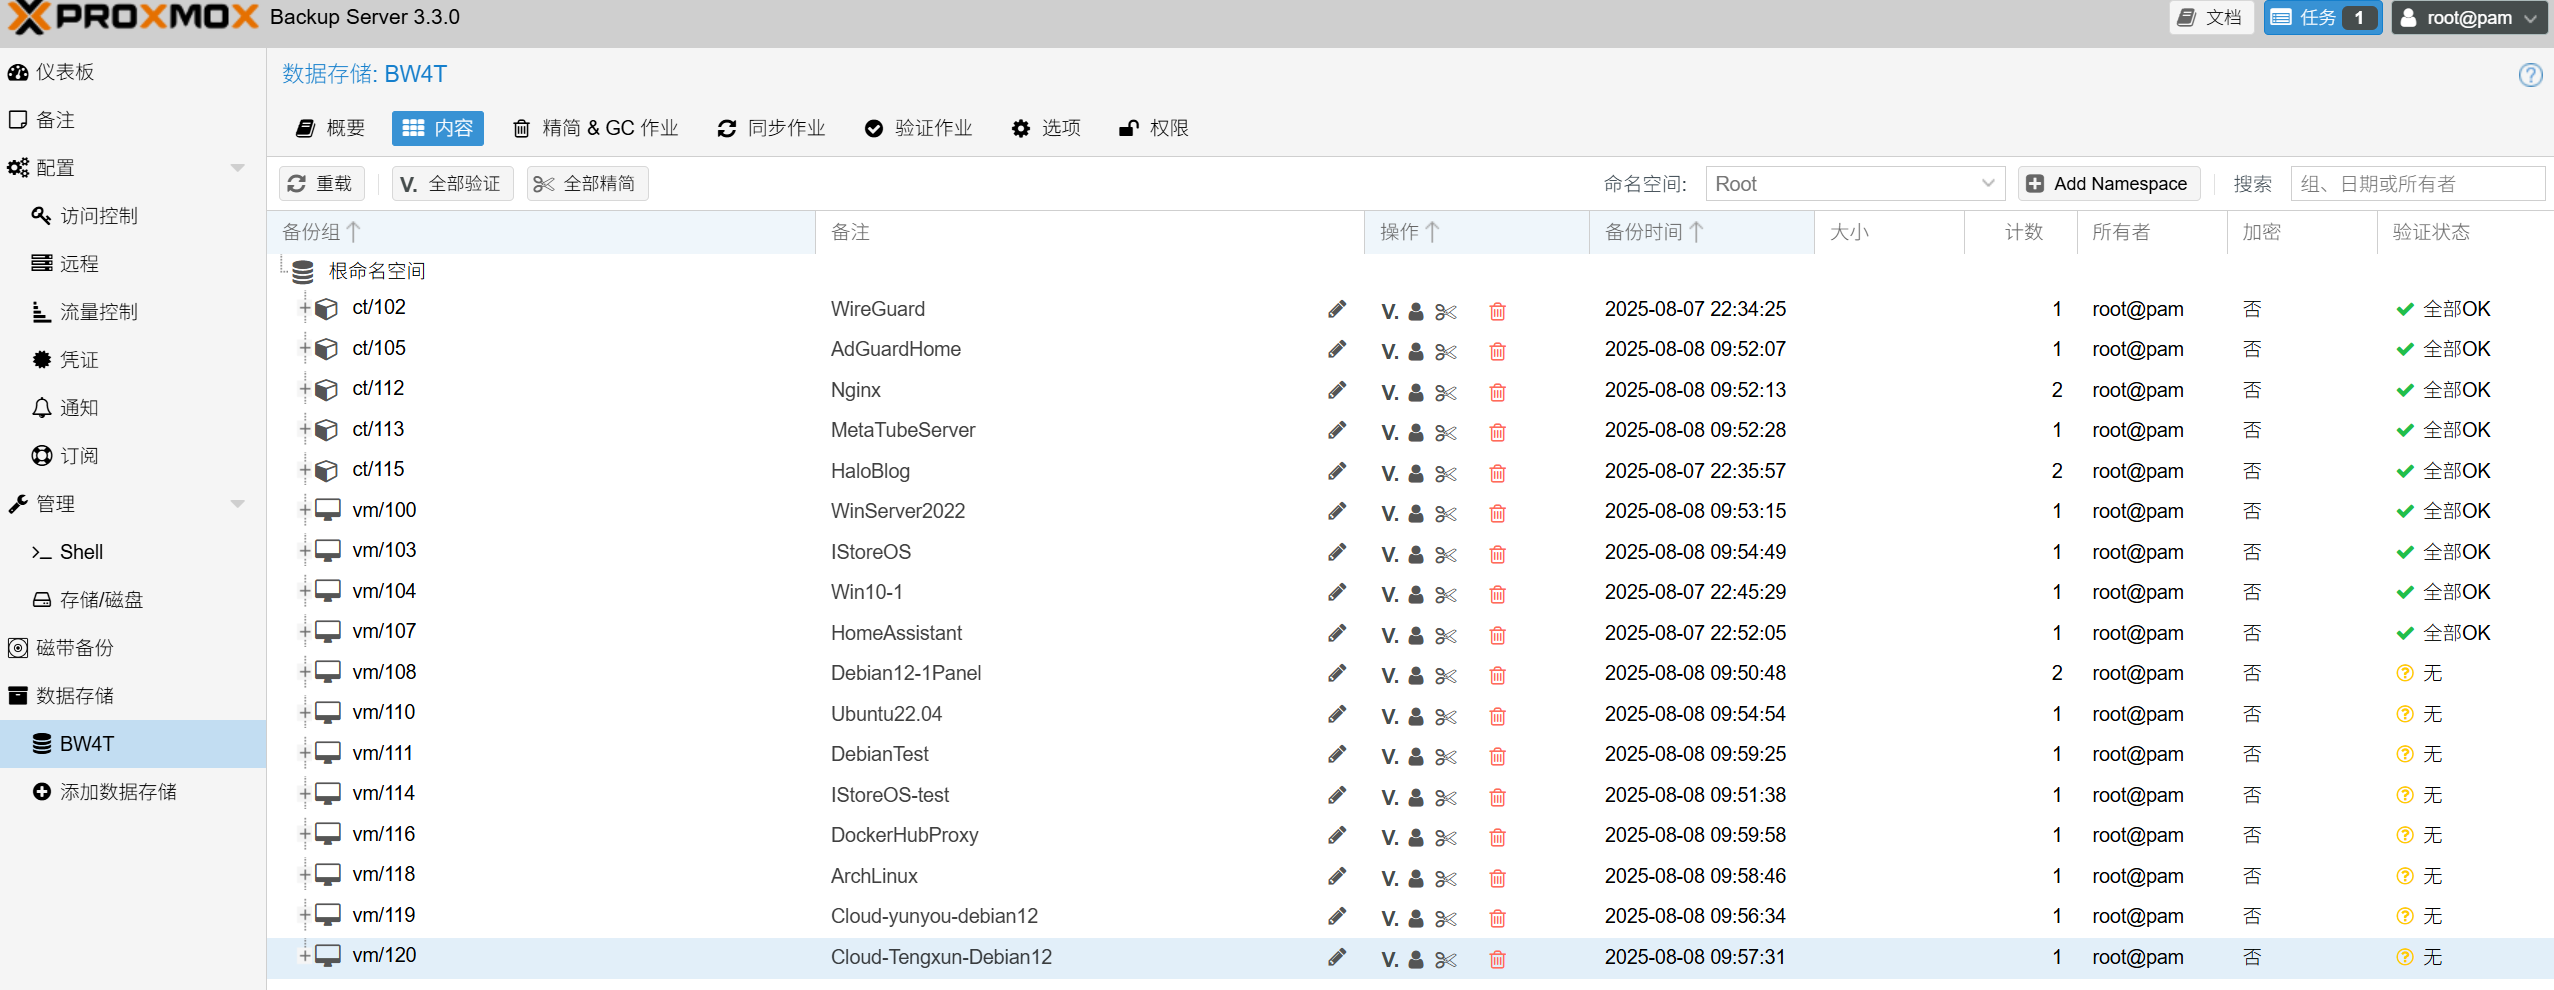Open the root@pam user menu
Image resolution: width=2554 pixels, height=990 pixels.
coord(2468,18)
